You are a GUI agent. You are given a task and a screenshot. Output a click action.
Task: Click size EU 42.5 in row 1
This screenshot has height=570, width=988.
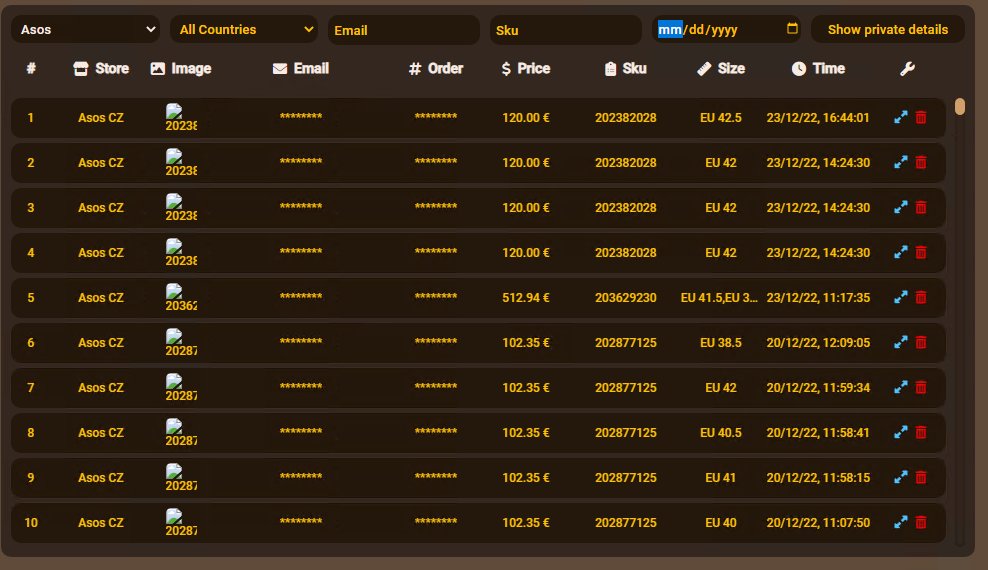click(x=721, y=118)
